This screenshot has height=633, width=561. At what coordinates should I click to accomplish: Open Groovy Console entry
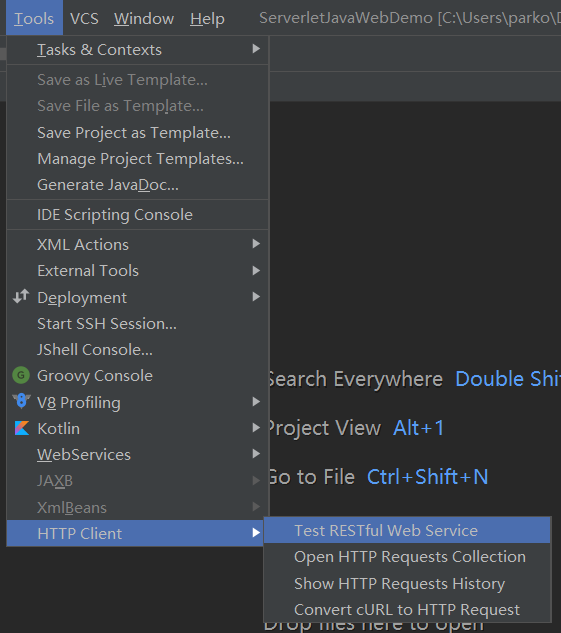coord(138,376)
